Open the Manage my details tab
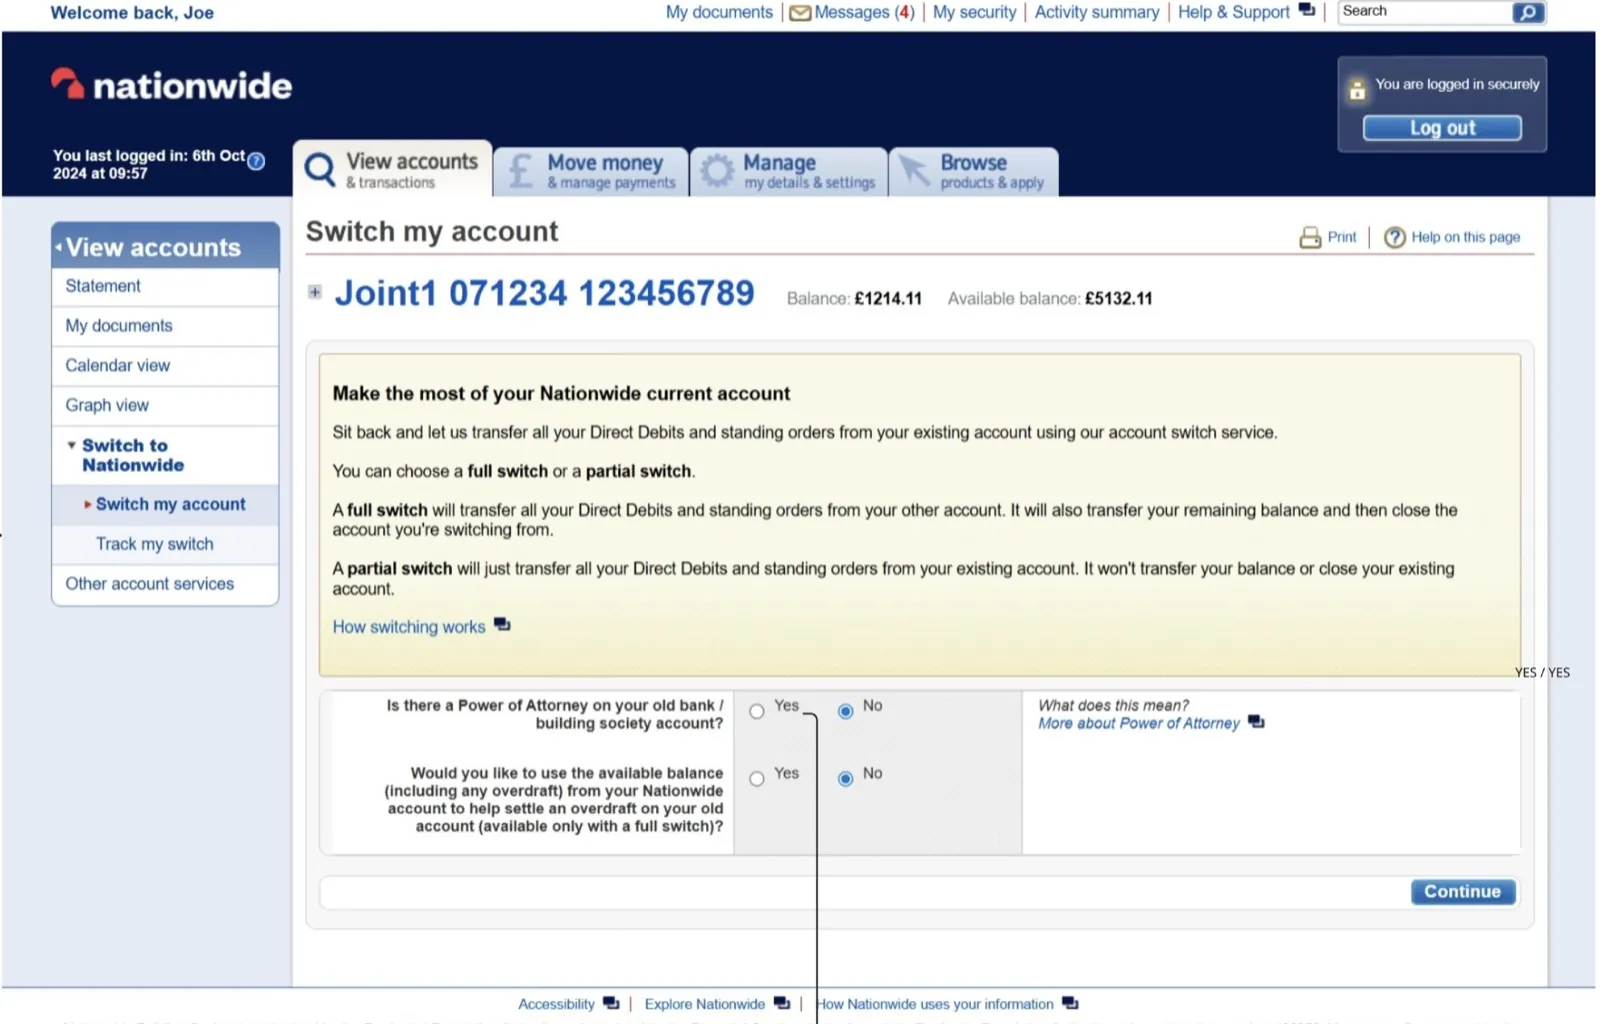The image size is (1600, 1024). pyautogui.click(x=789, y=171)
